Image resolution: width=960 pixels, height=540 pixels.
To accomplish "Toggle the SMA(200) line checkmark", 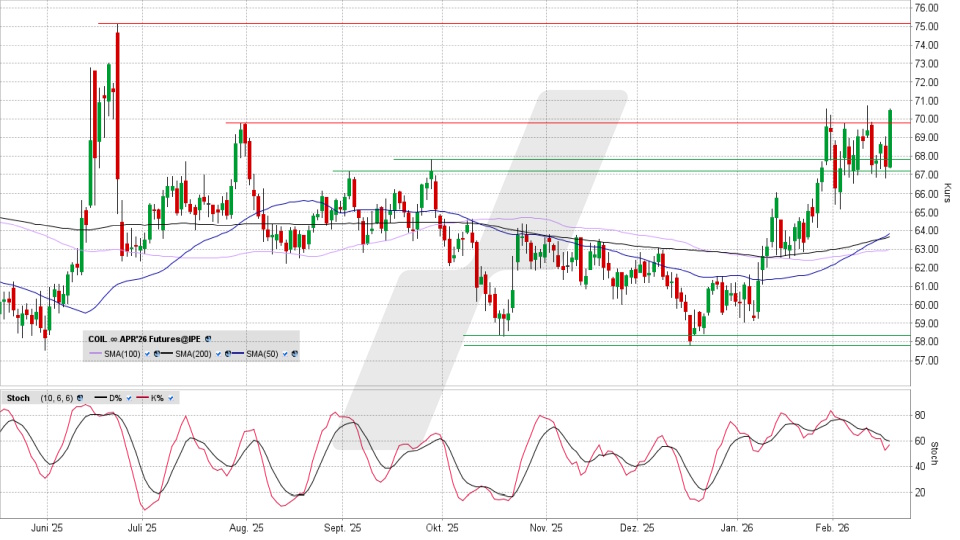I will coord(218,354).
